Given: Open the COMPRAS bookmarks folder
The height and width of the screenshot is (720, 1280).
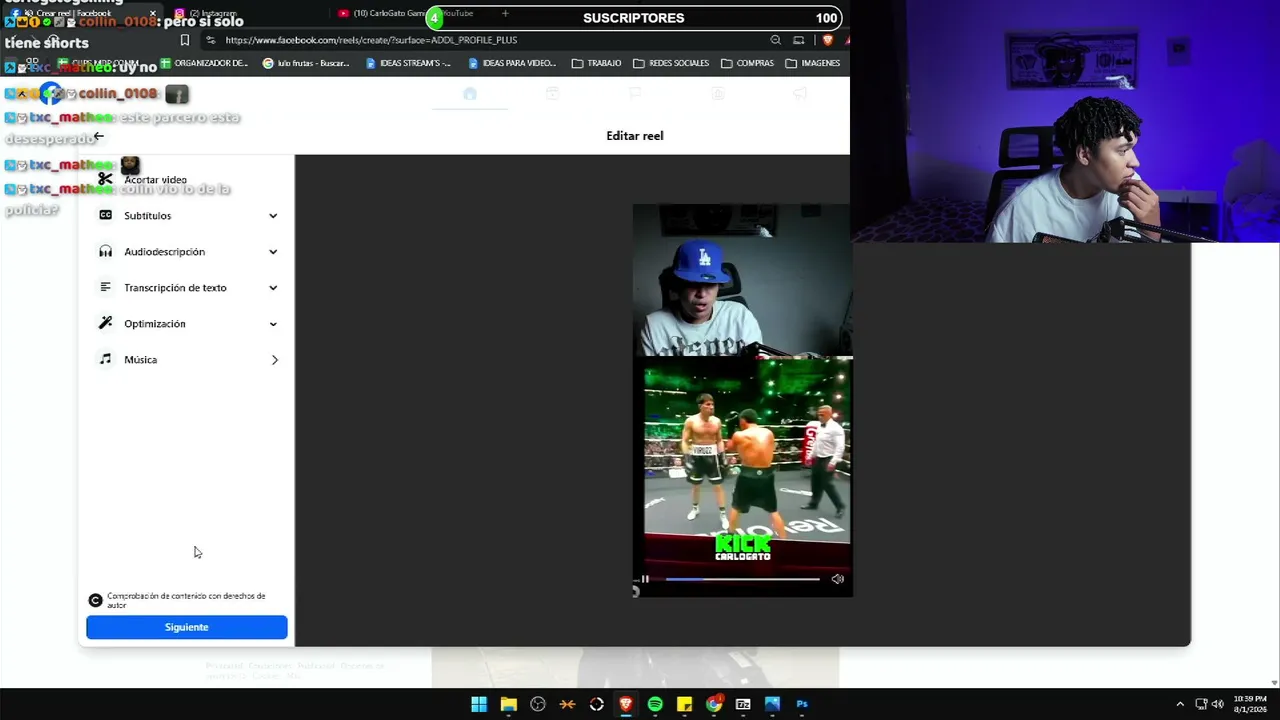Looking at the screenshot, I should pos(747,63).
